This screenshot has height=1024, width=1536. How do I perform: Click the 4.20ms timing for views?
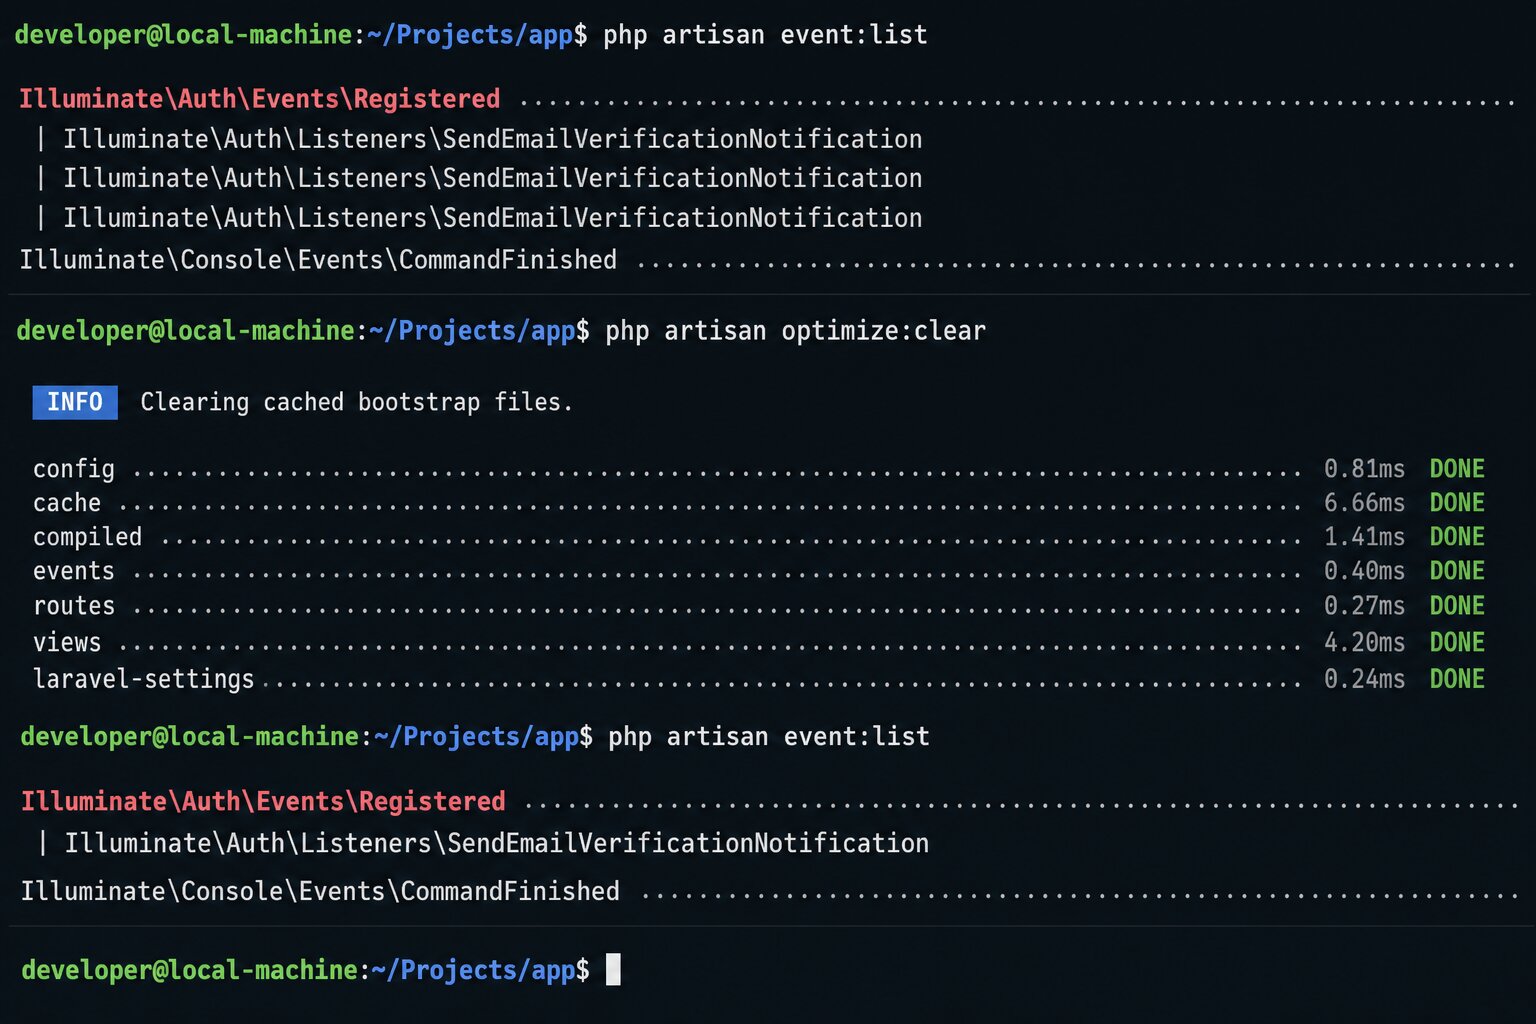pos(1364,642)
